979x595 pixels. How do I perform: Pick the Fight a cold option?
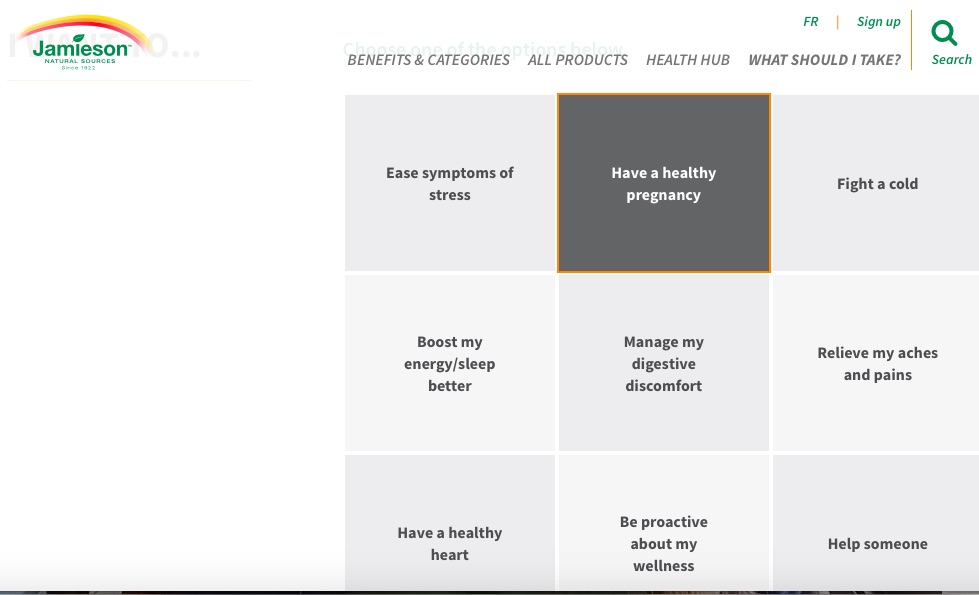[877, 183]
